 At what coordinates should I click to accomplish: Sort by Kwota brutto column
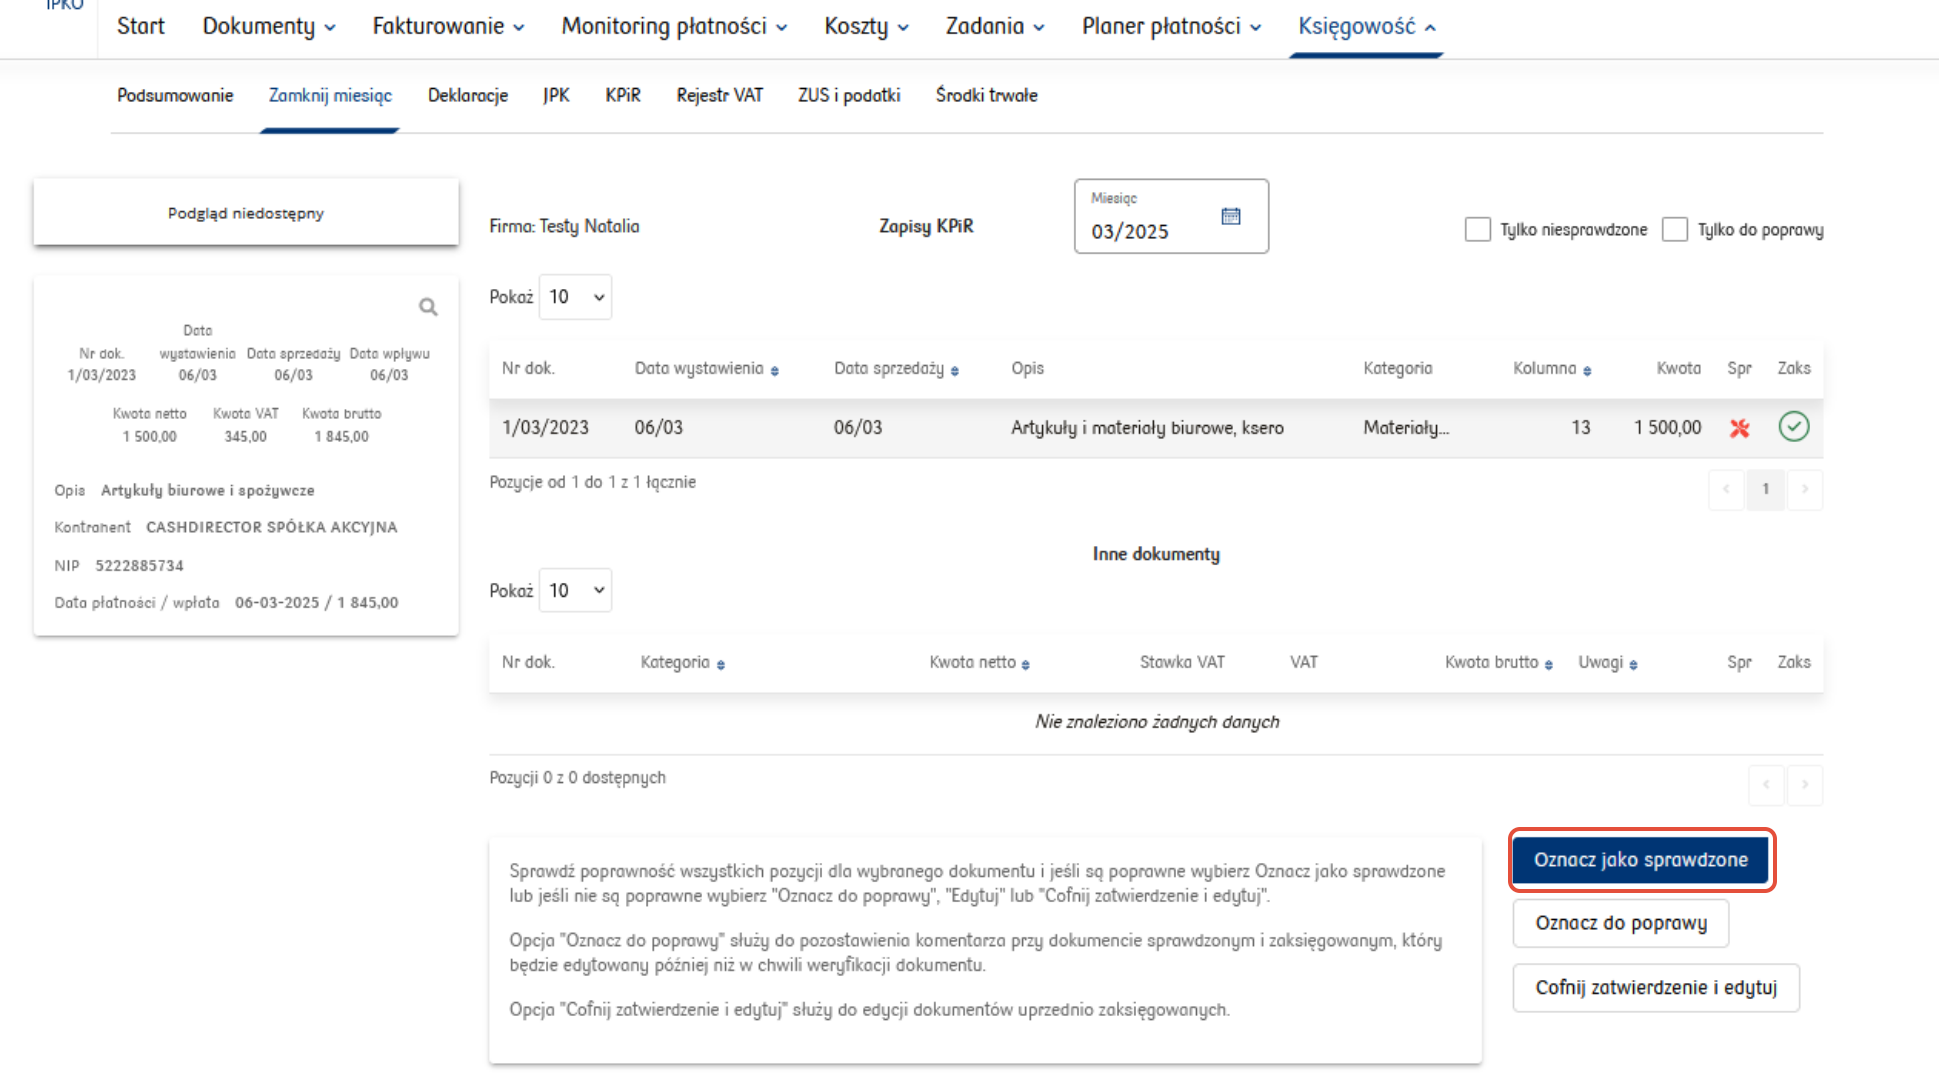pyautogui.click(x=1549, y=665)
